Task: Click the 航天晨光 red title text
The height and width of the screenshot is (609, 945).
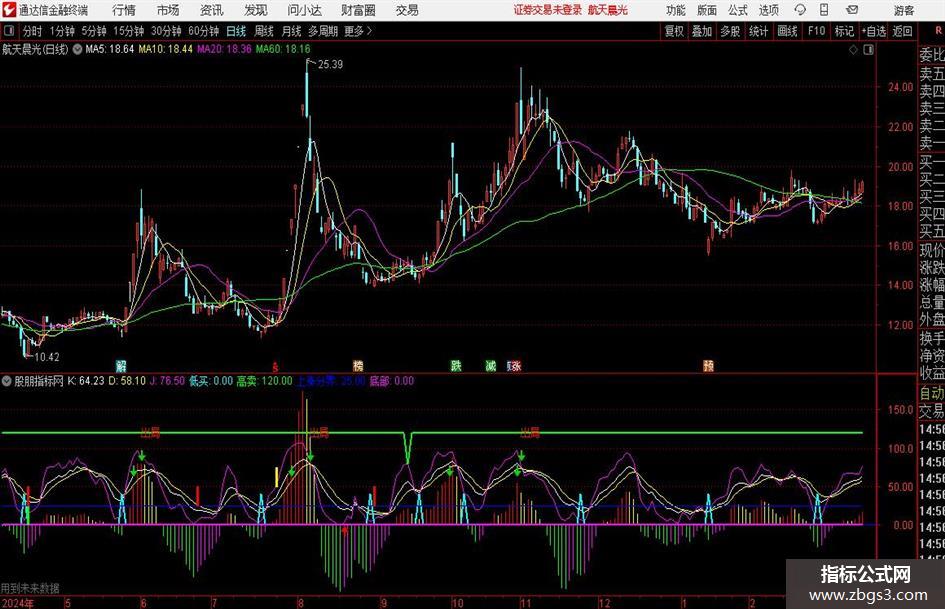Action: coord(608,10)
